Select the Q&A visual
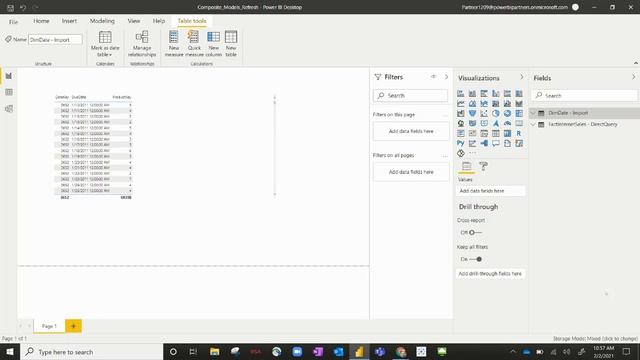 (496, 143)
